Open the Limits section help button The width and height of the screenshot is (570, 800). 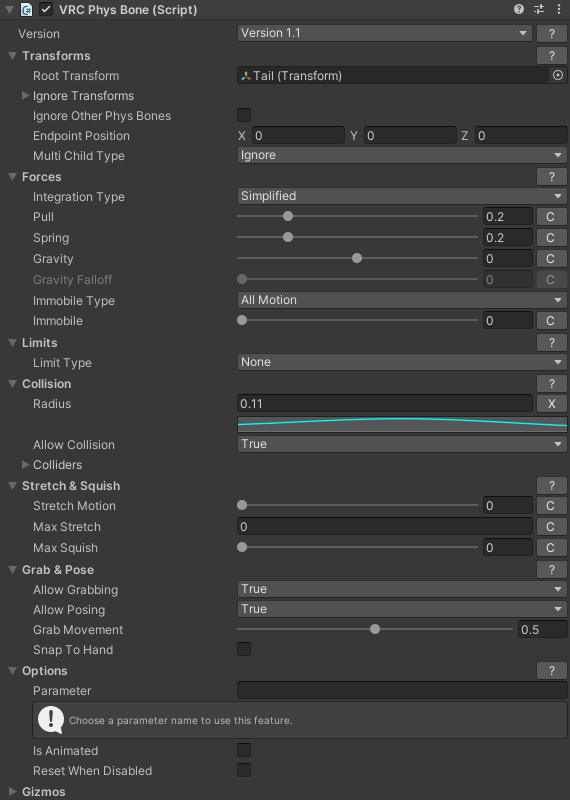click(x=552, y=342)
